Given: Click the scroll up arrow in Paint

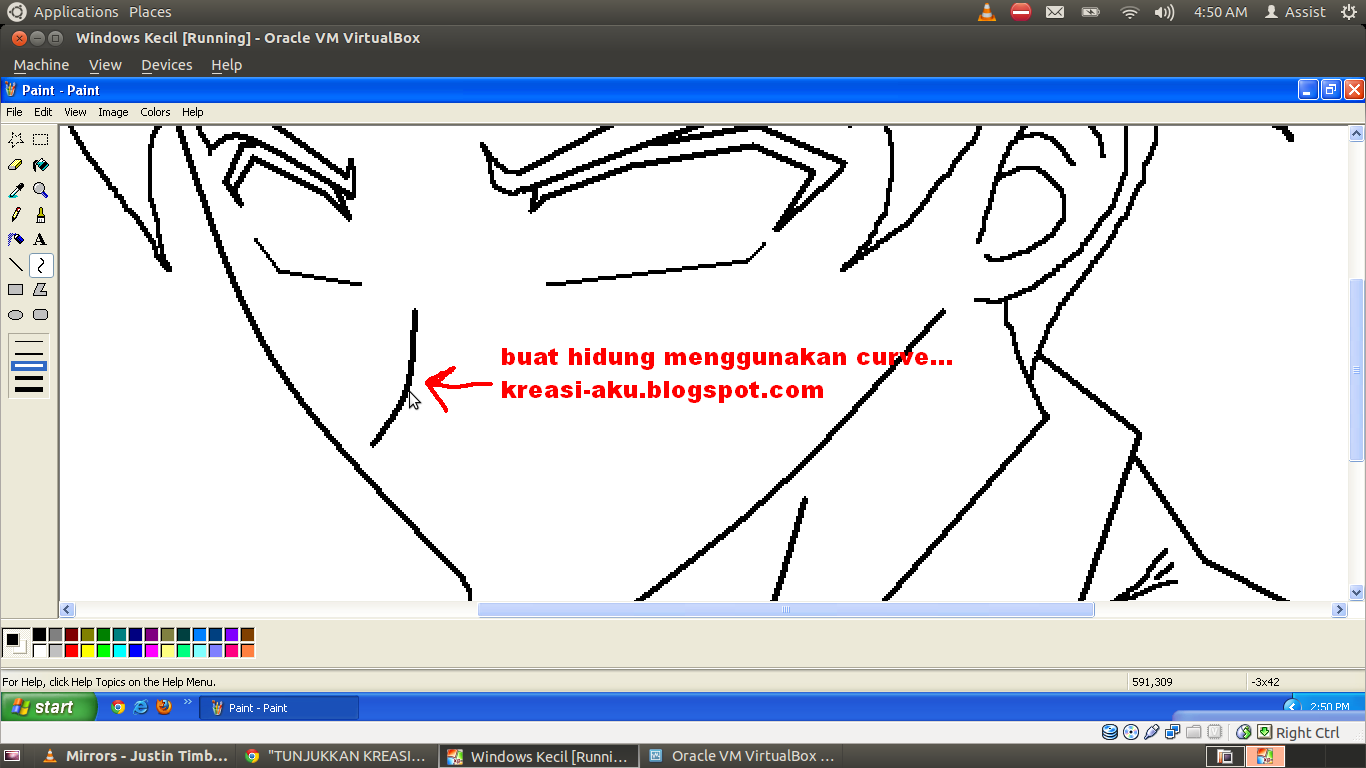Looking at the screenshot, I should (x=1357, y=133).
